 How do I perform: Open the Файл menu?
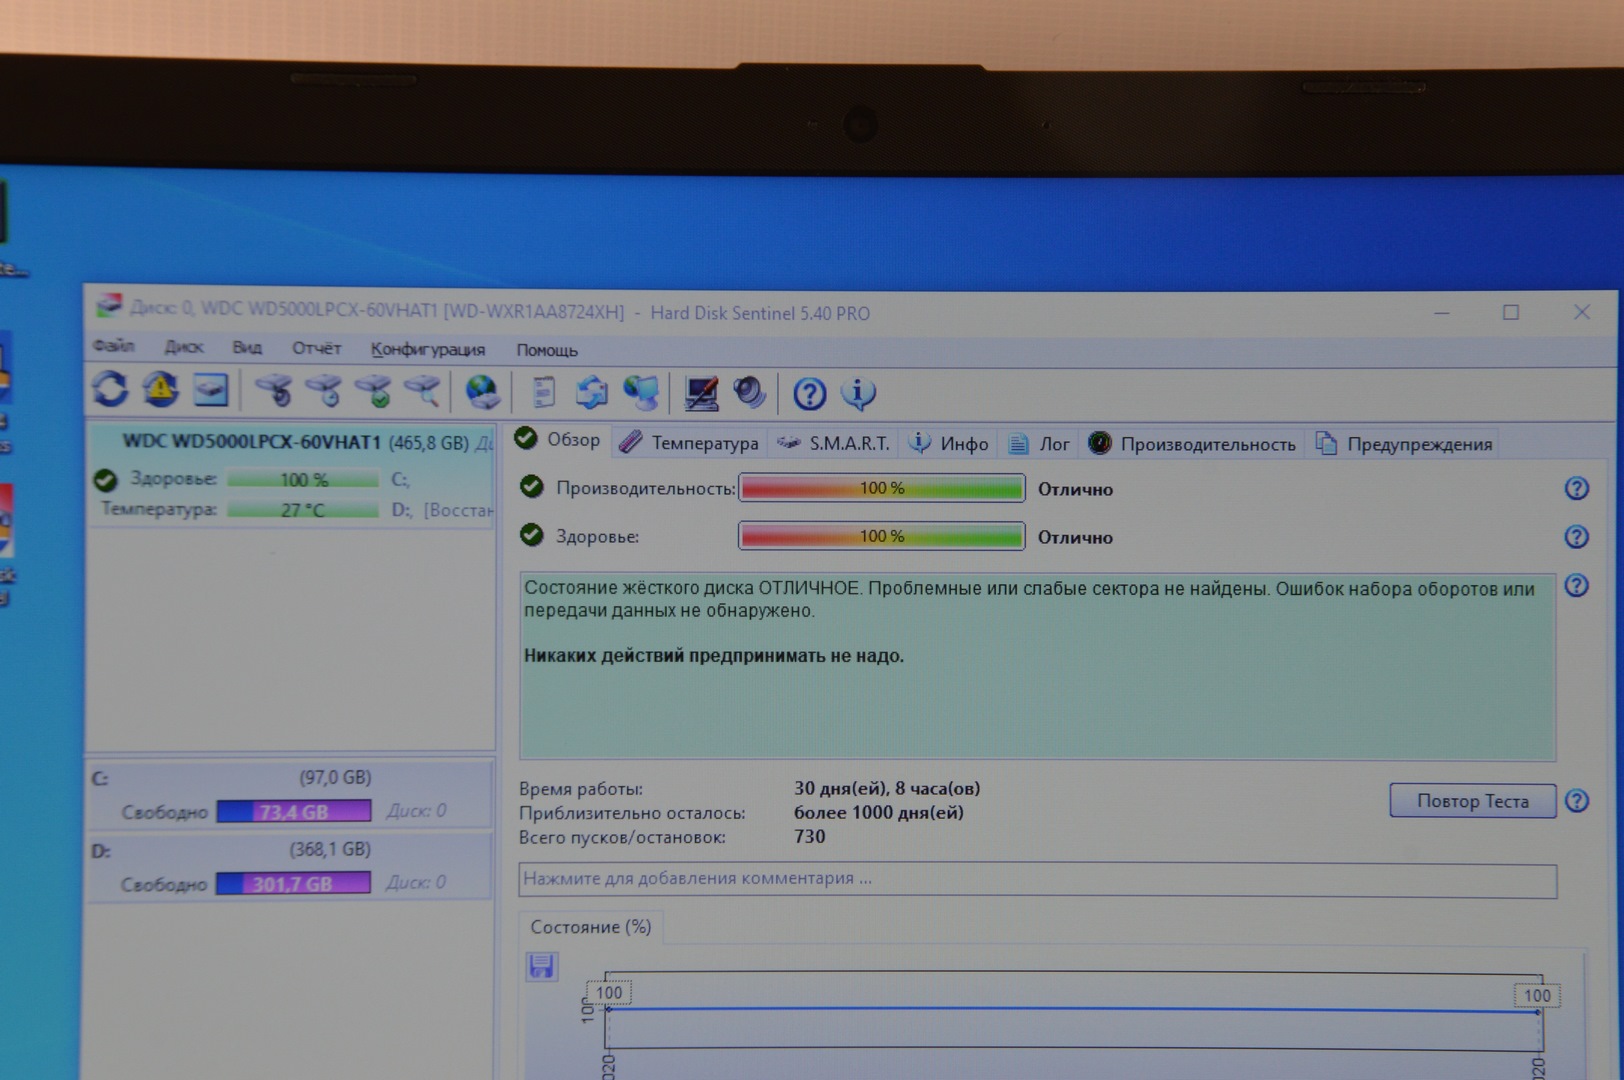pos(113,347)
